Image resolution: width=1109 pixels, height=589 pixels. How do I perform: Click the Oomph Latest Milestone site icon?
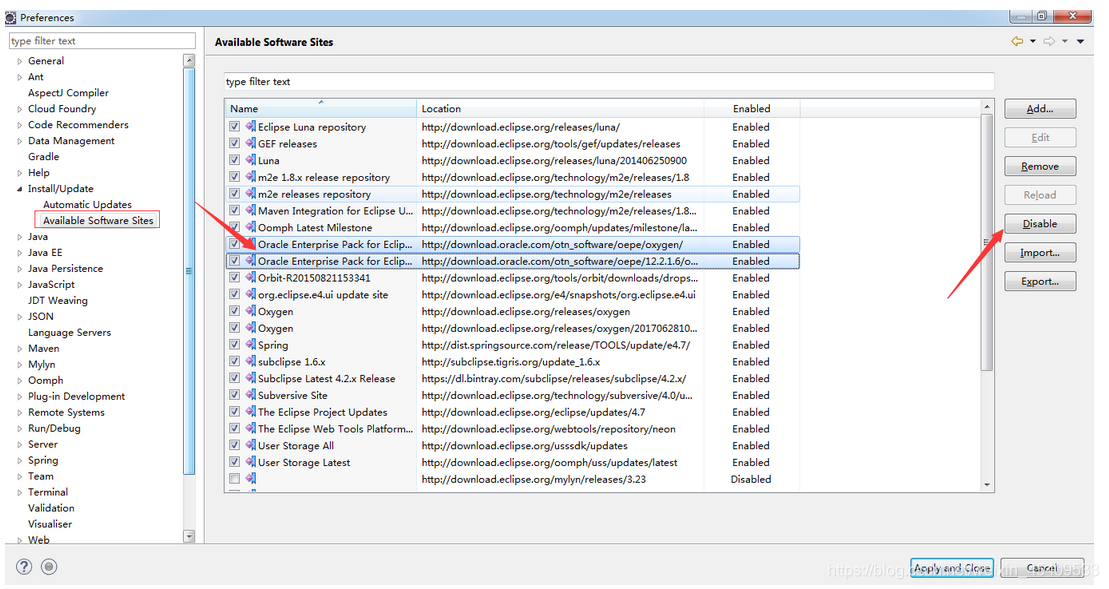pyautogui.click(x=250, y=227)
